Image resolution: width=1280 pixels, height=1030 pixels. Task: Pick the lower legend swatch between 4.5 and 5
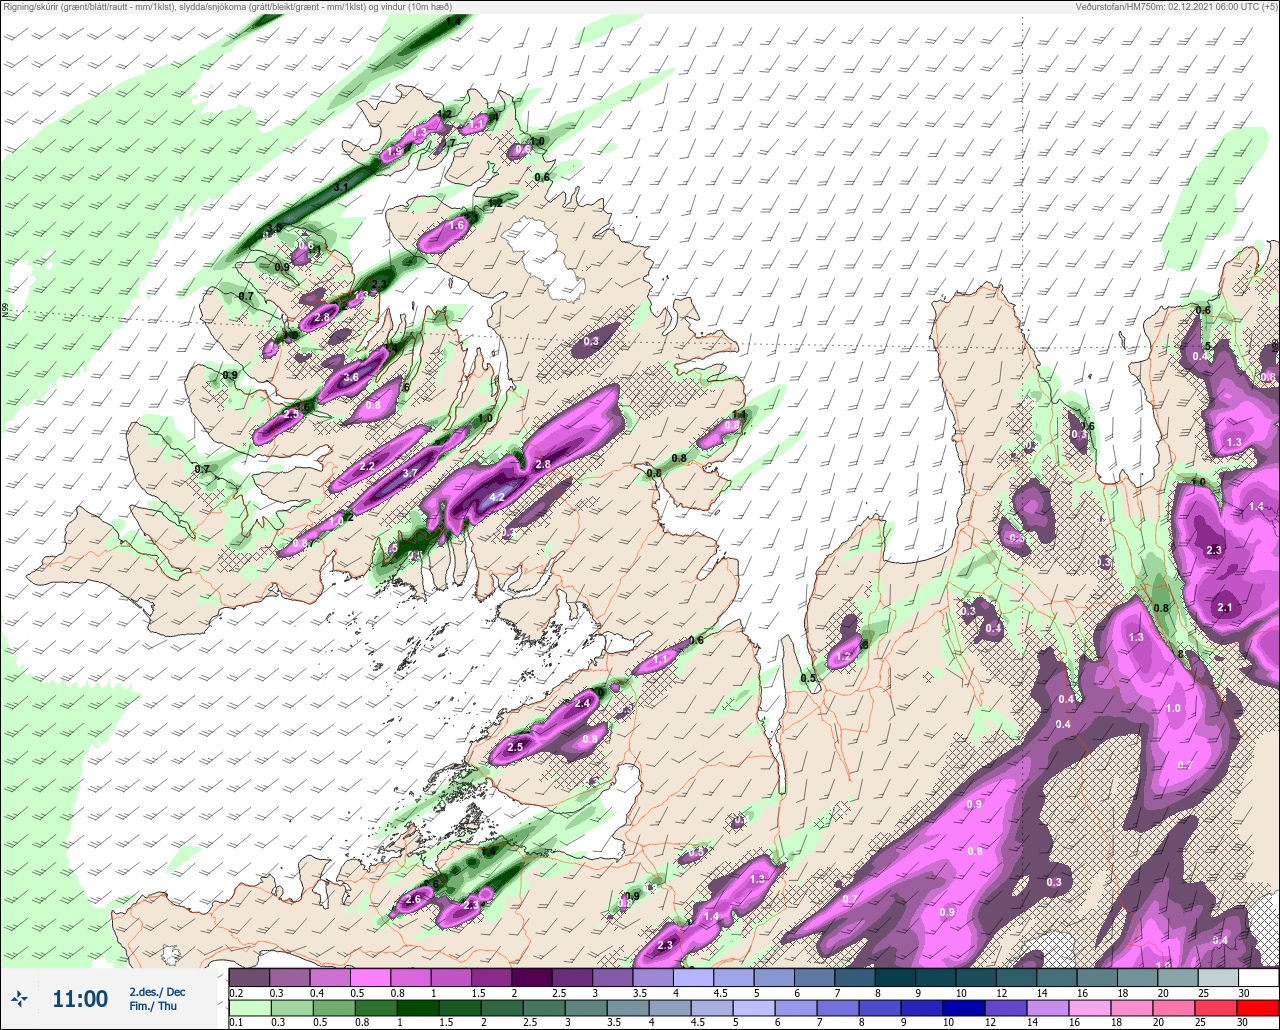[x=714, y=1008]
